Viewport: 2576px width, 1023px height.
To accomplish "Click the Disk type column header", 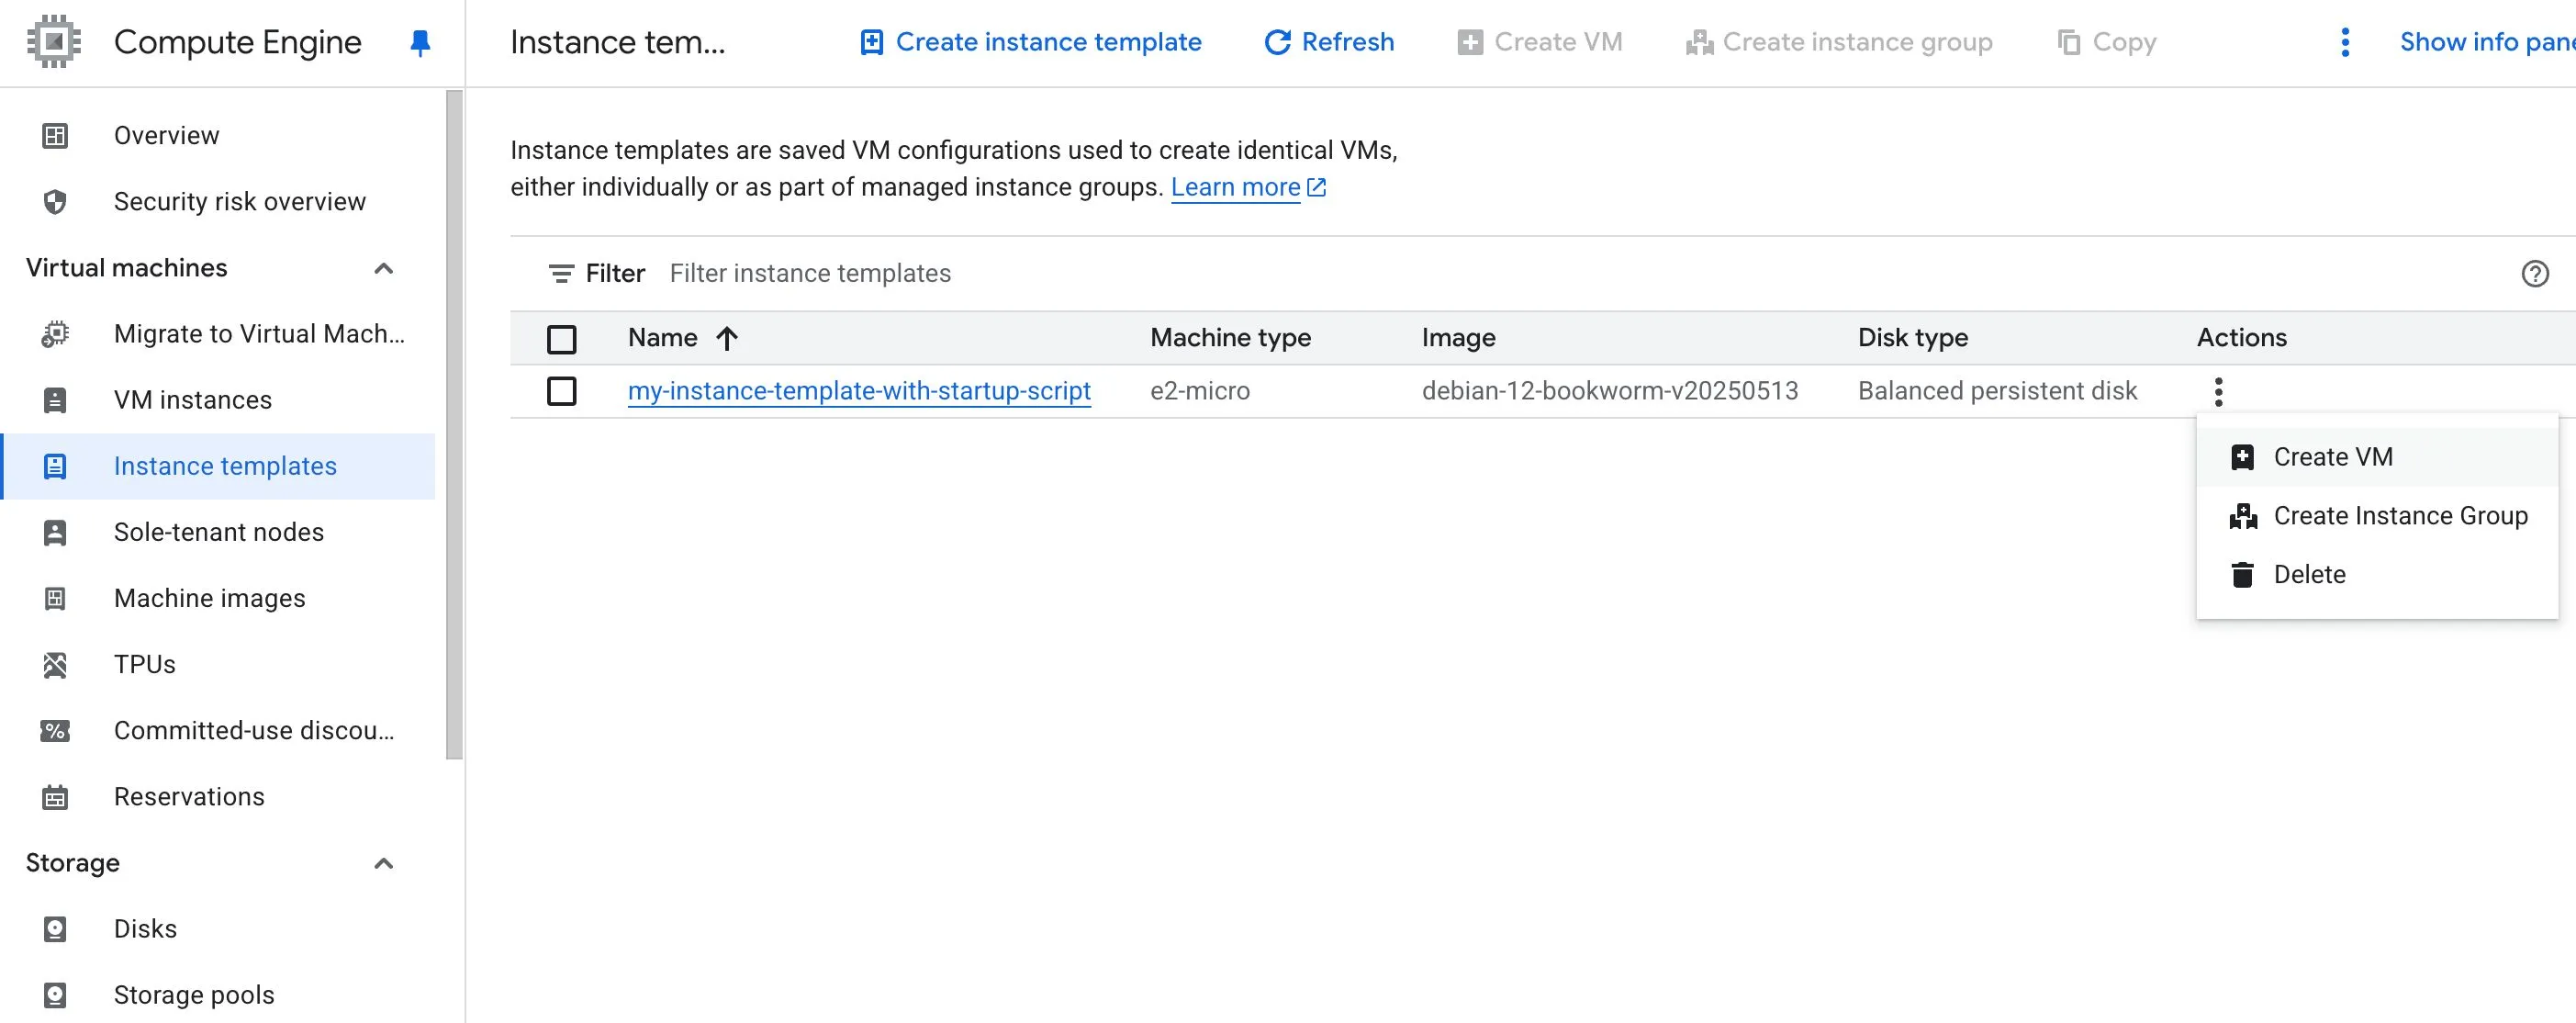I will pos(1912,338).
